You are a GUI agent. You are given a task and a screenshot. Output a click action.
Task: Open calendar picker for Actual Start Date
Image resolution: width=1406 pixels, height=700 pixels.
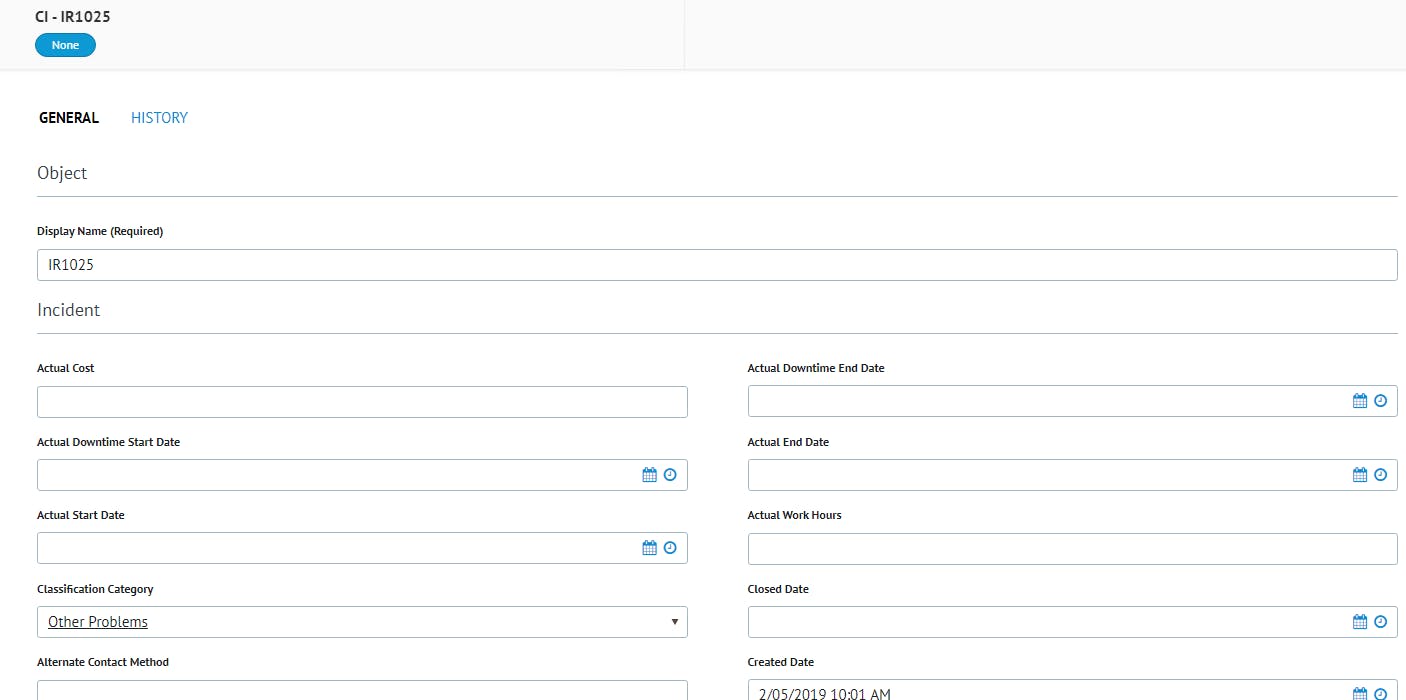pyautogui.click(x=649, y=548)
